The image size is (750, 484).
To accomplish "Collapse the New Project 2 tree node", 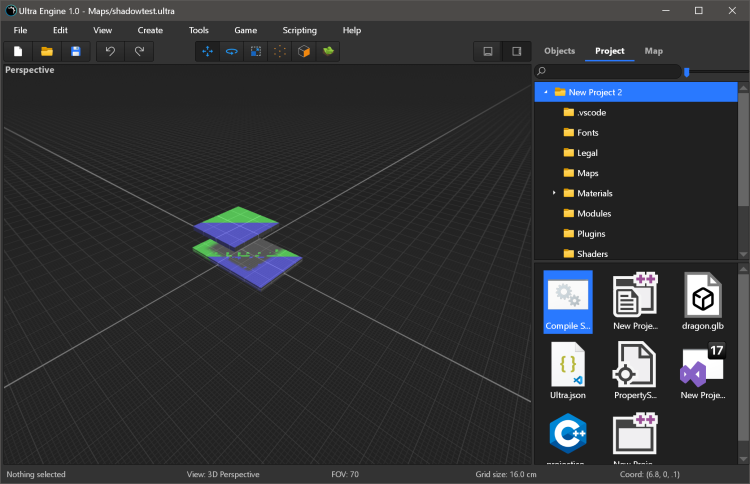I will pyautogui.click(x=546, y=92).
